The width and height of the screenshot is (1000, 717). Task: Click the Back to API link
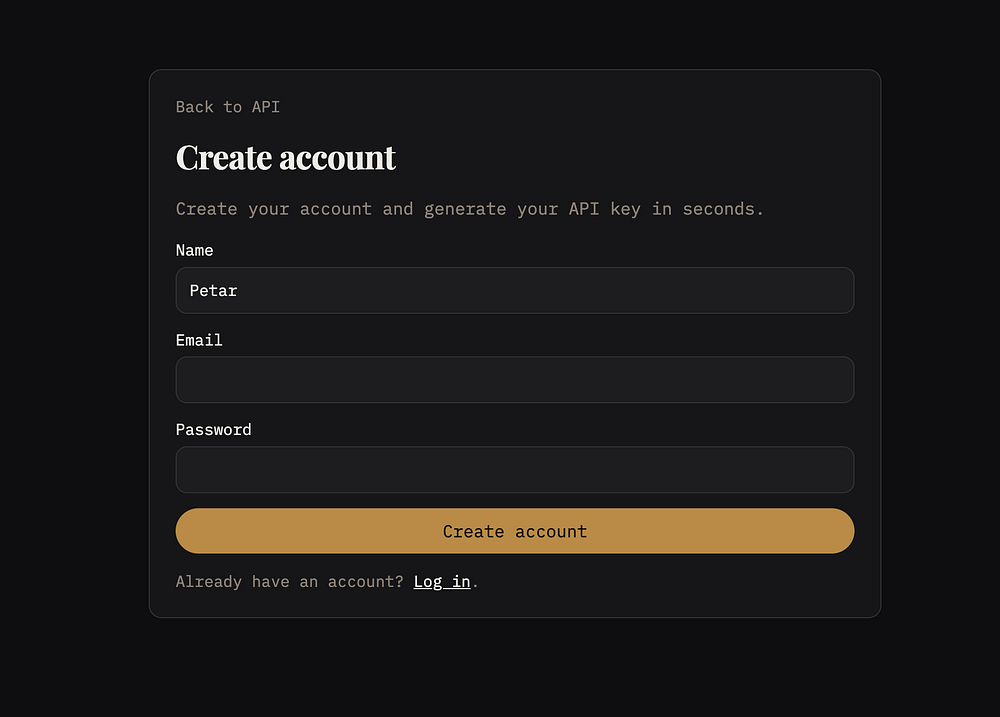[228, 107]
